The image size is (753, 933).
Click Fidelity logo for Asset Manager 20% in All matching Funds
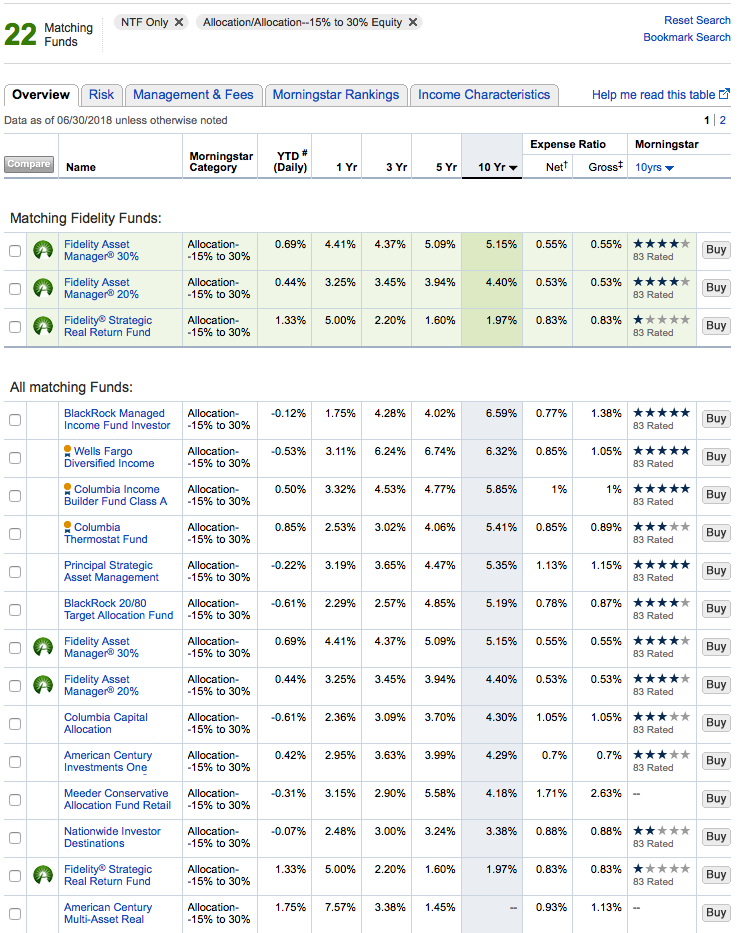click(x=43, y=685)
